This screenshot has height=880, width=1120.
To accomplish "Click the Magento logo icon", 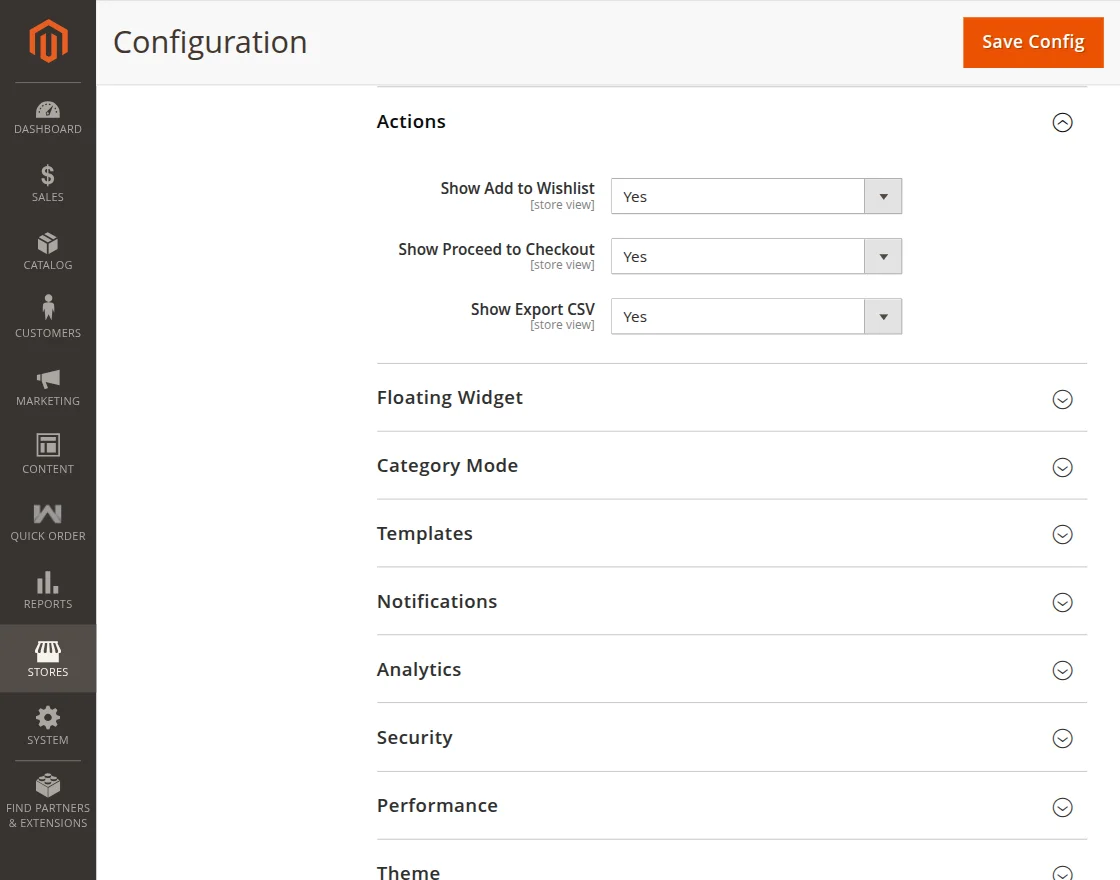I will pyautogui.click(x=48, y=41).
